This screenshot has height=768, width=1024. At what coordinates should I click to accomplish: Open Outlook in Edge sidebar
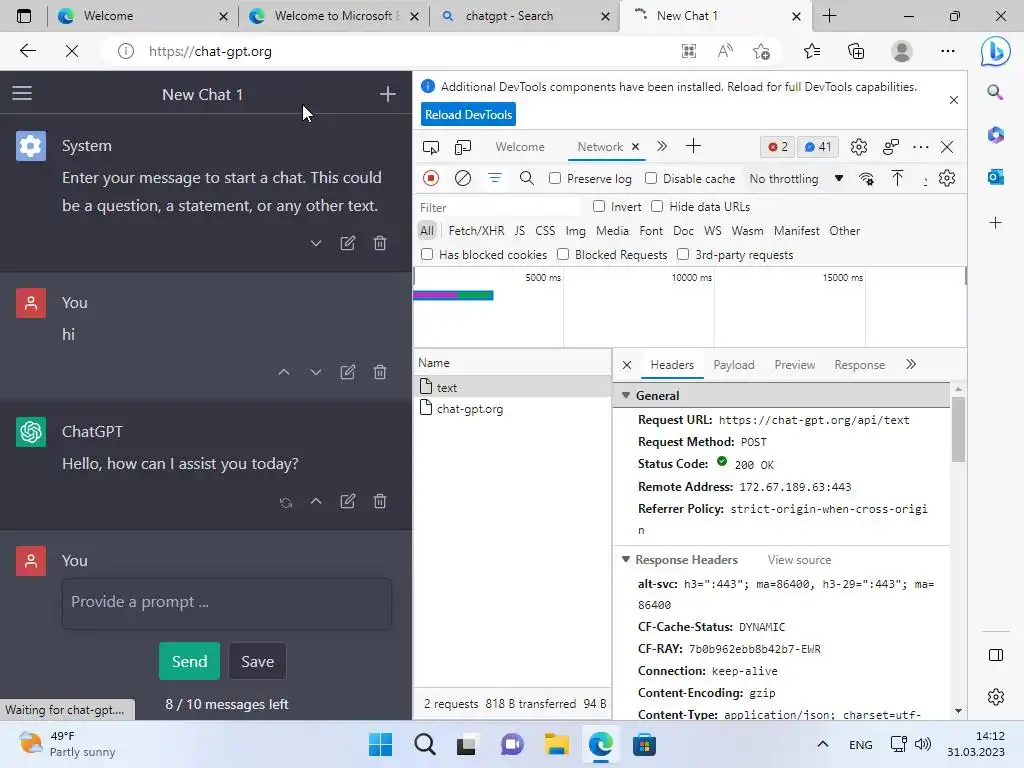[995, 176]
